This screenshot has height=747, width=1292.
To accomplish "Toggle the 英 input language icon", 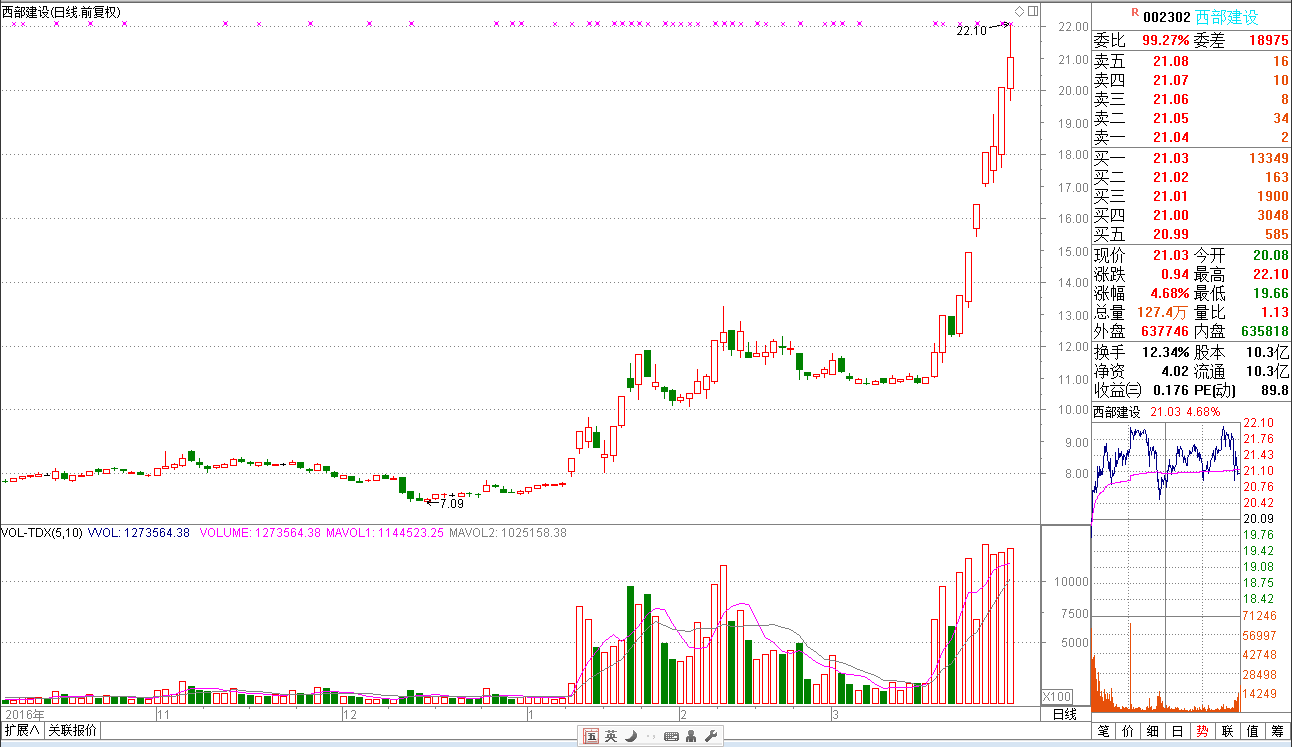I will click(611, 737).
